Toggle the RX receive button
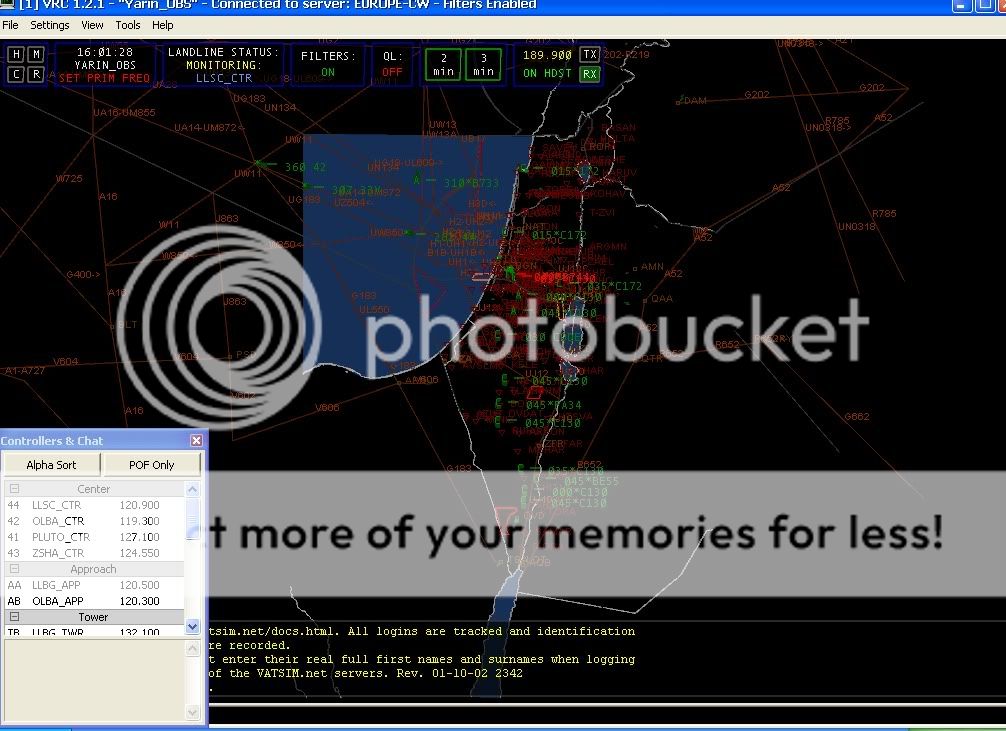Image resolution: width=1006 pixels, height=731 pixels. [590, 74]
